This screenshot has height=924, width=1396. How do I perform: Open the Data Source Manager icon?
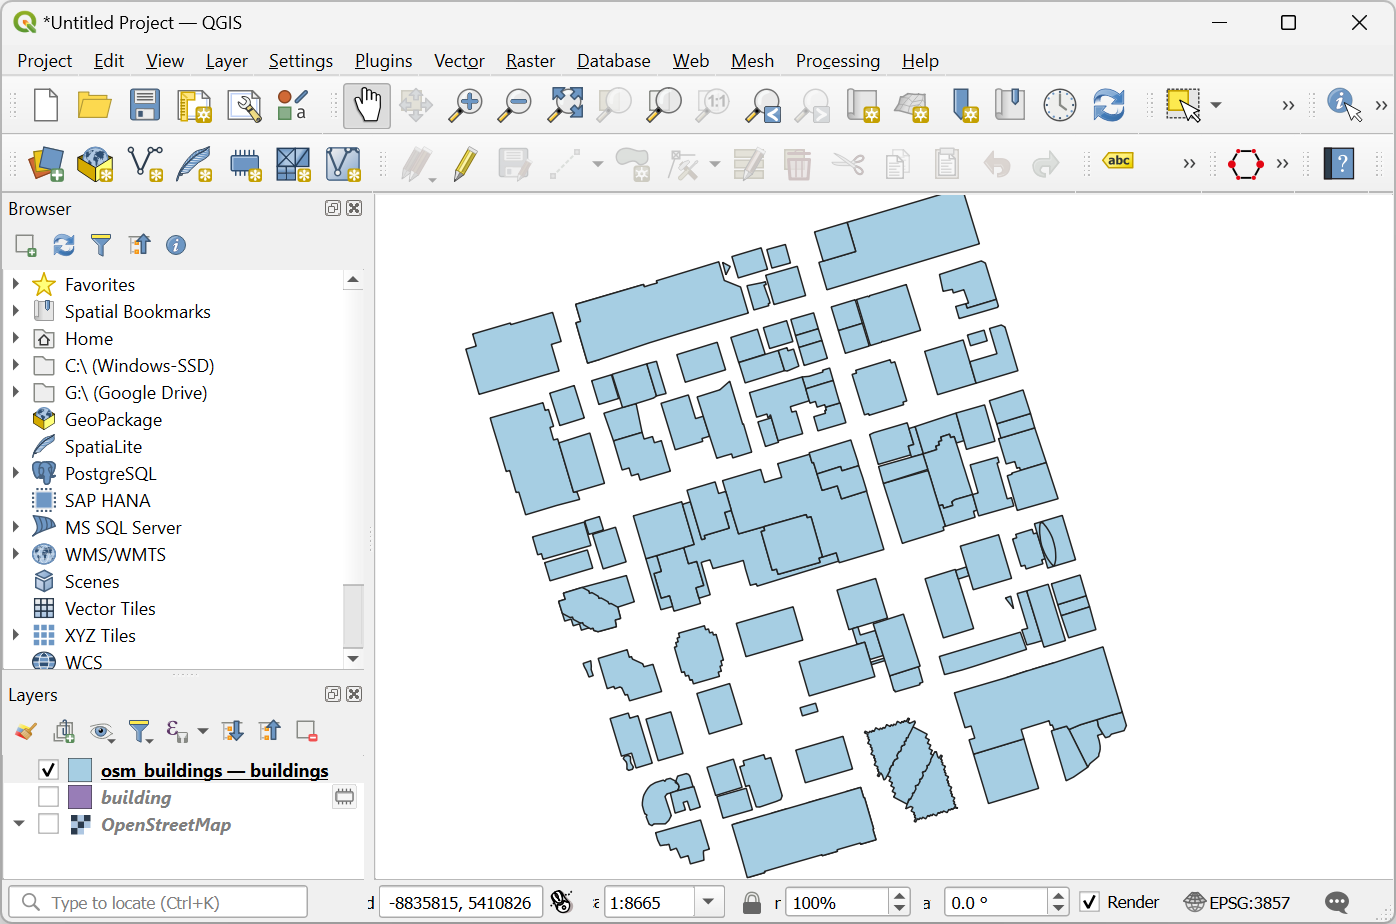click(x=46, y=164)
